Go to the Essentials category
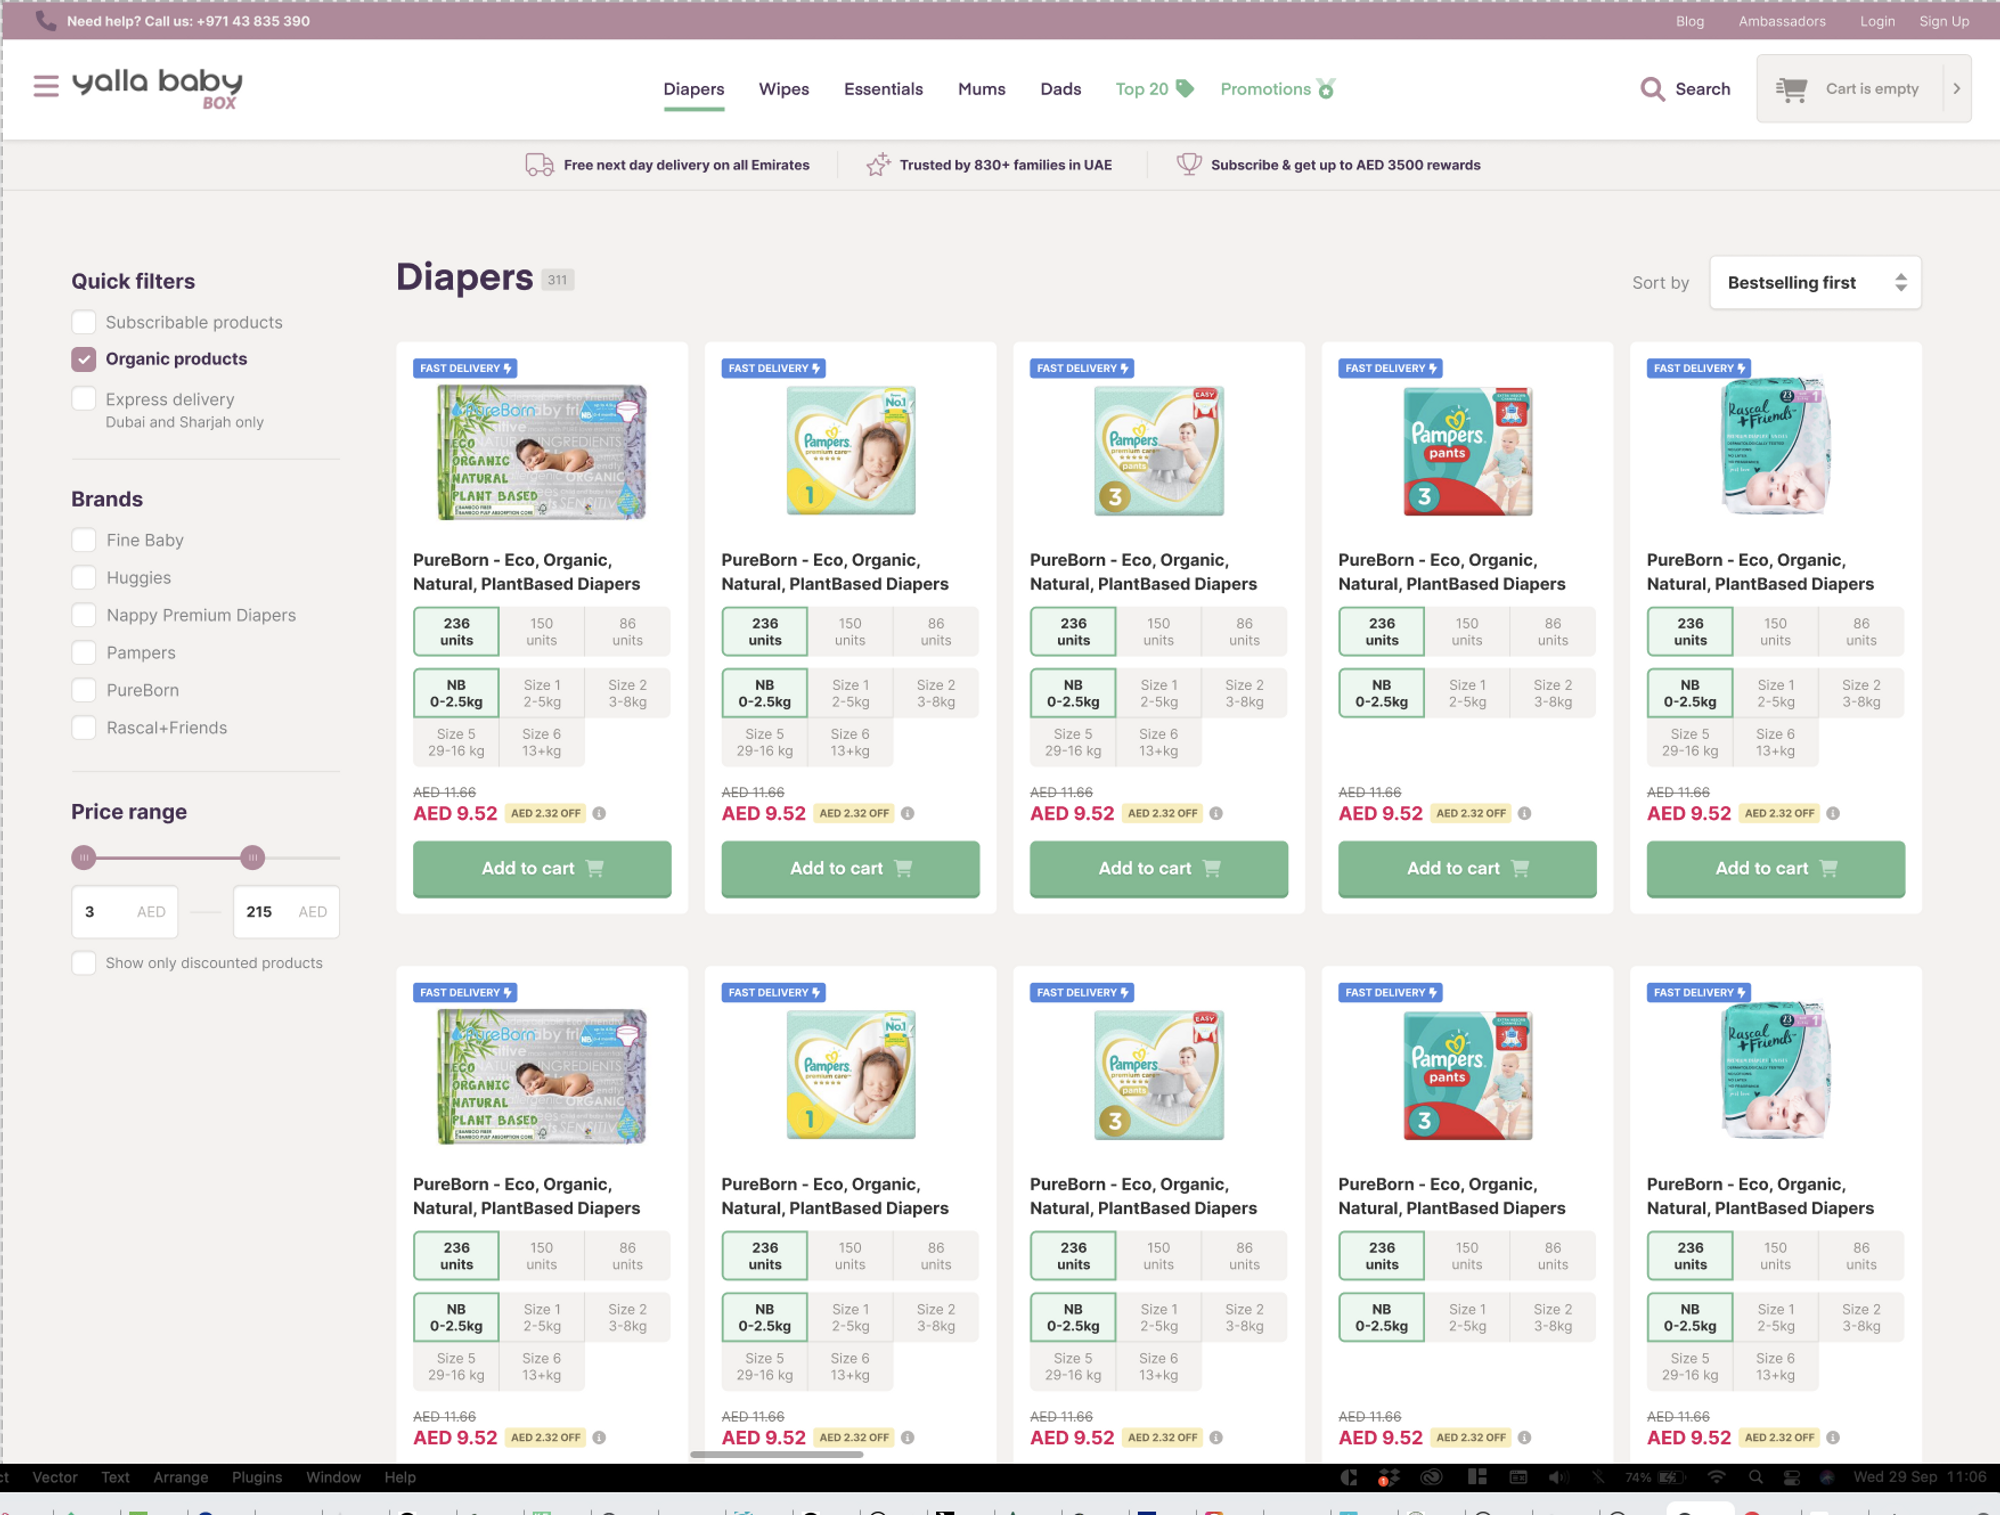This screenshot has width=2000, height=1515. tap(883, 89)
